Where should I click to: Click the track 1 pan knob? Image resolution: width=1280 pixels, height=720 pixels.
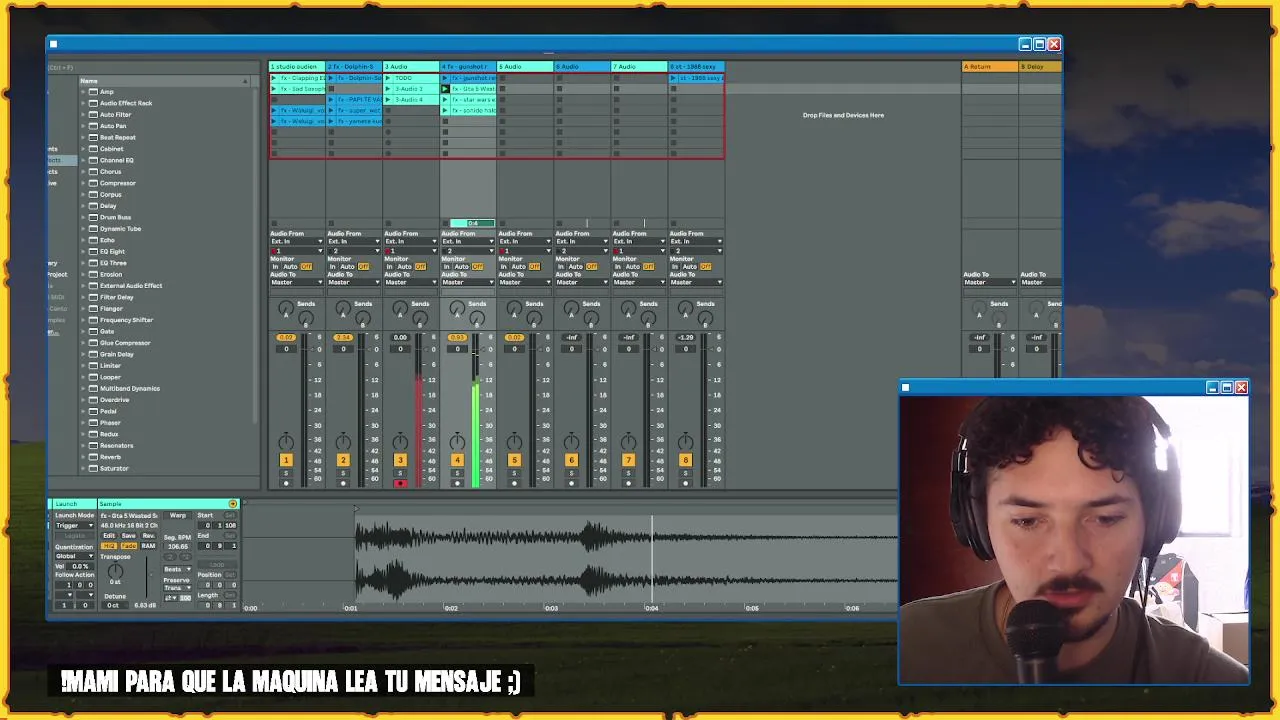(x=286, y=442)
